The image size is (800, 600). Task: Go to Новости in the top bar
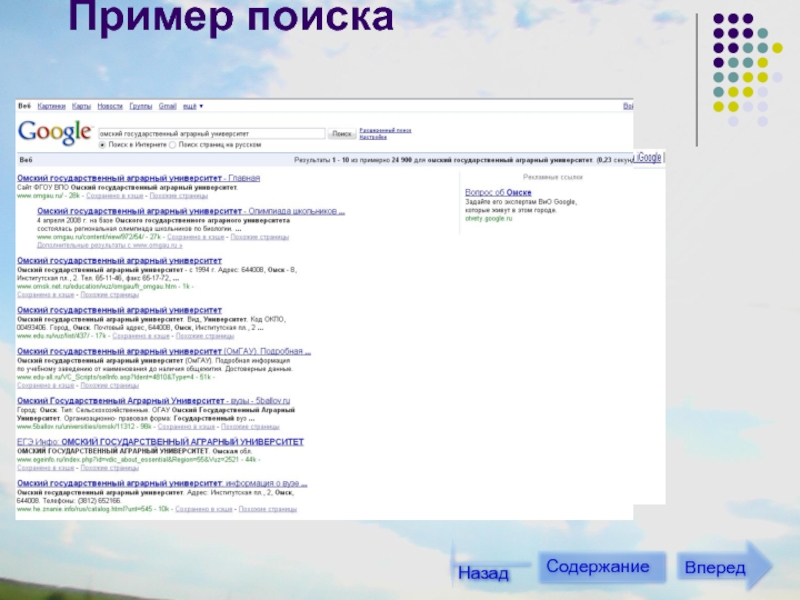(110, 106)
